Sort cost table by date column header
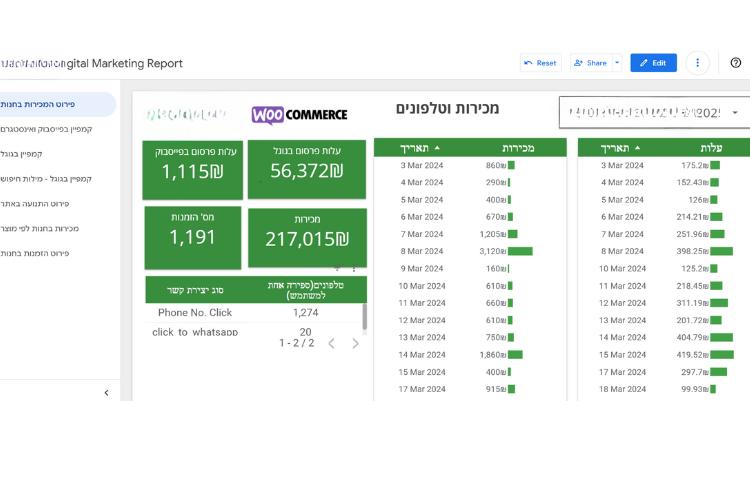 [615, 148]
